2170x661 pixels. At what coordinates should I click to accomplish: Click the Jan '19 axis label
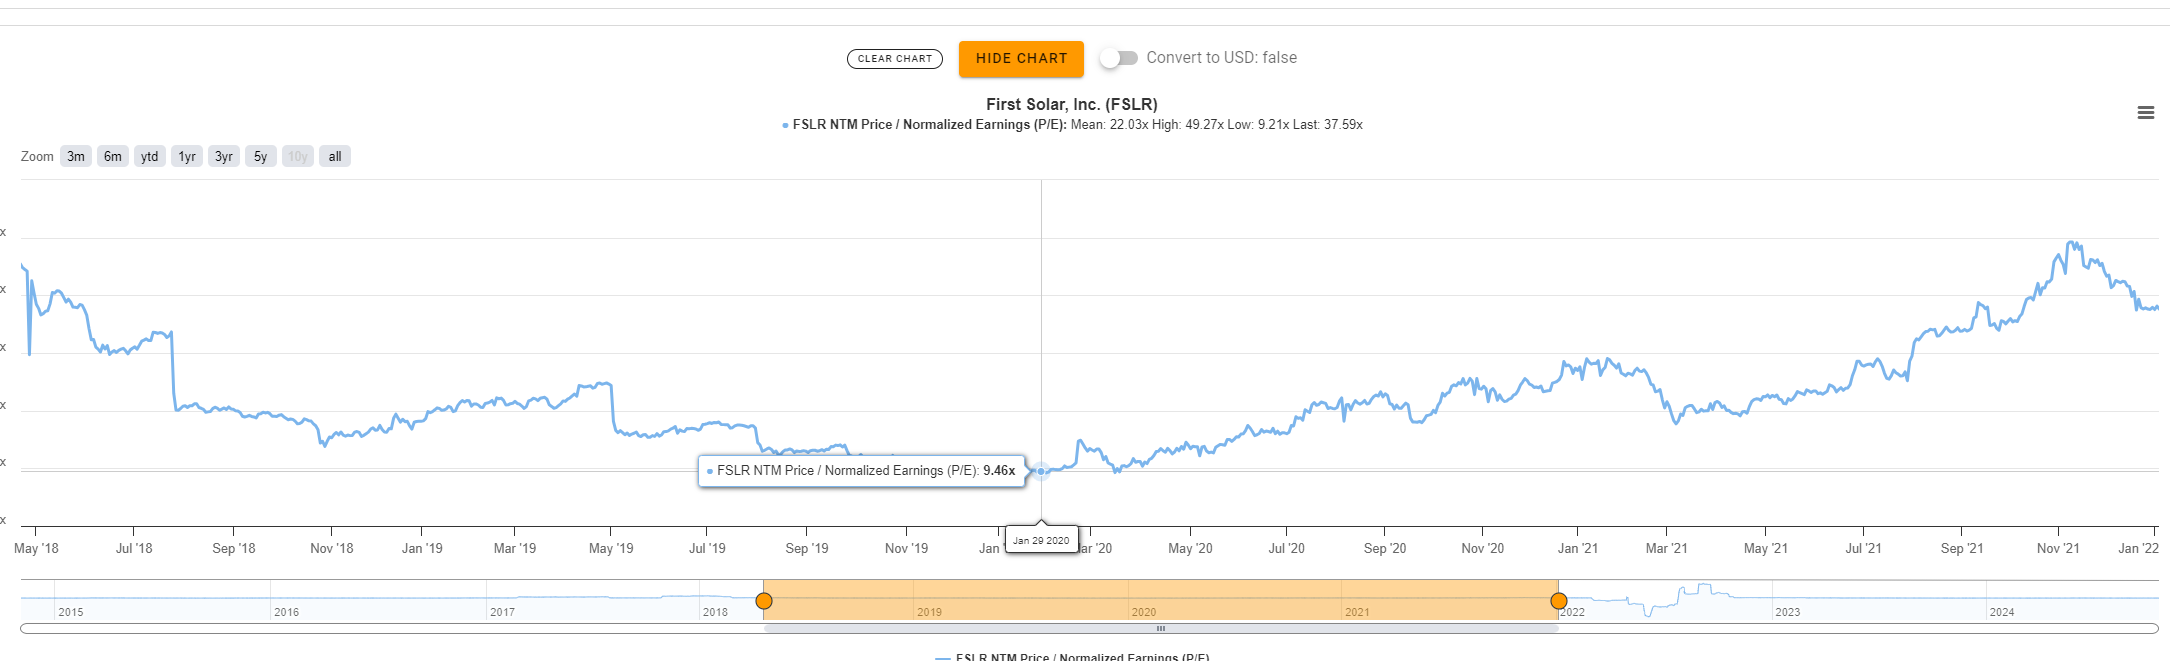coord(422,548)
